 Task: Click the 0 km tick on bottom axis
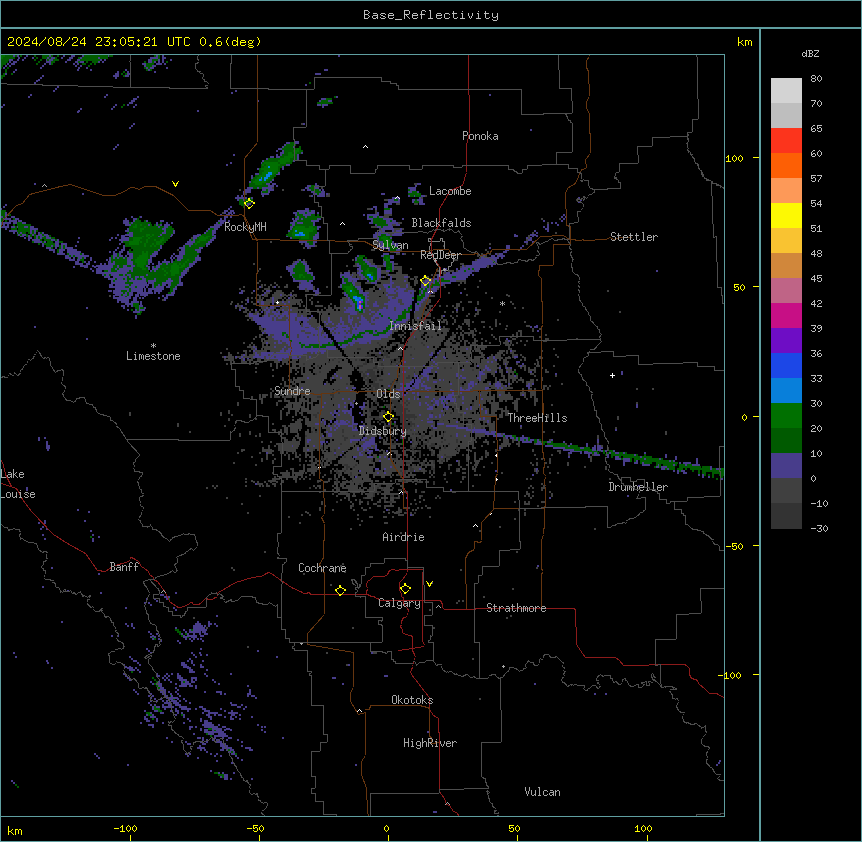click(x=386, y=828)
